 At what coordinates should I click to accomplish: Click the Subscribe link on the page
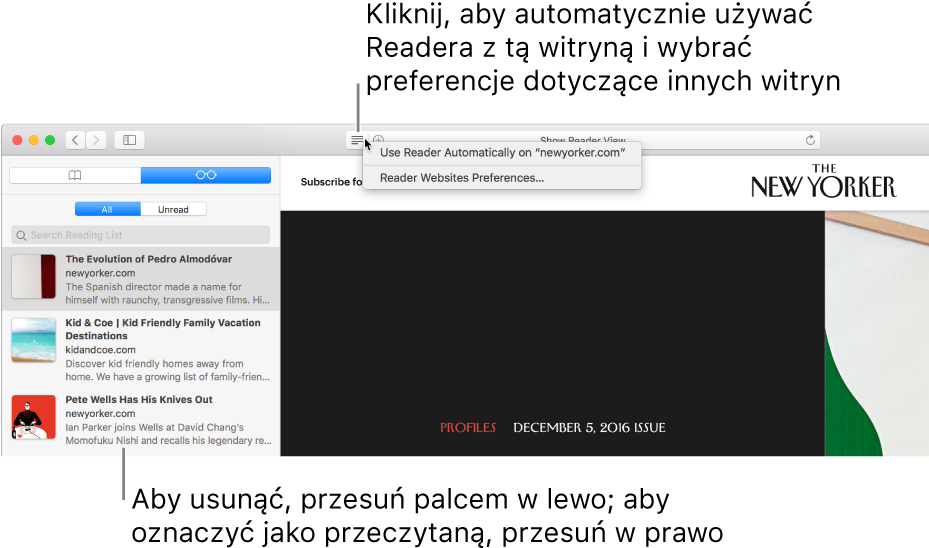(x=331, y=182)
